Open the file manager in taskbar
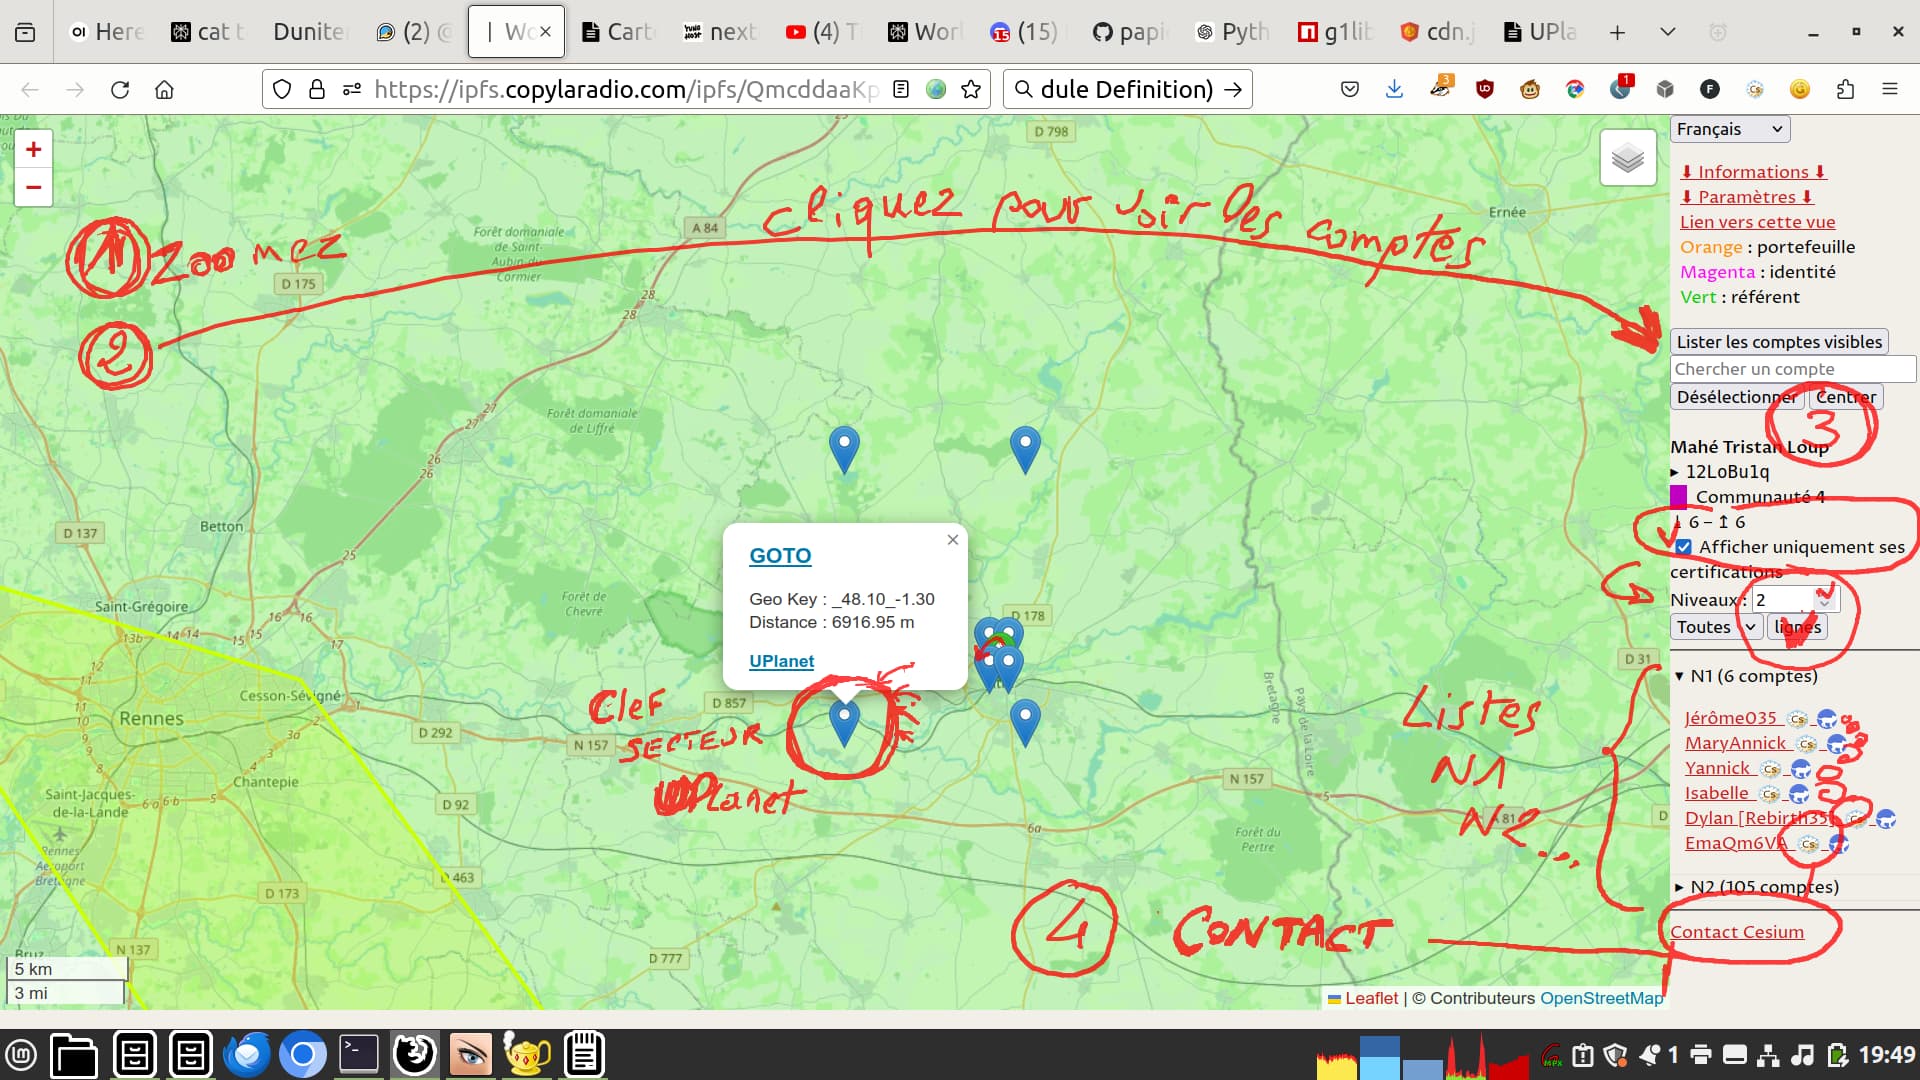1920x1080 pixels. [74, 1055]
